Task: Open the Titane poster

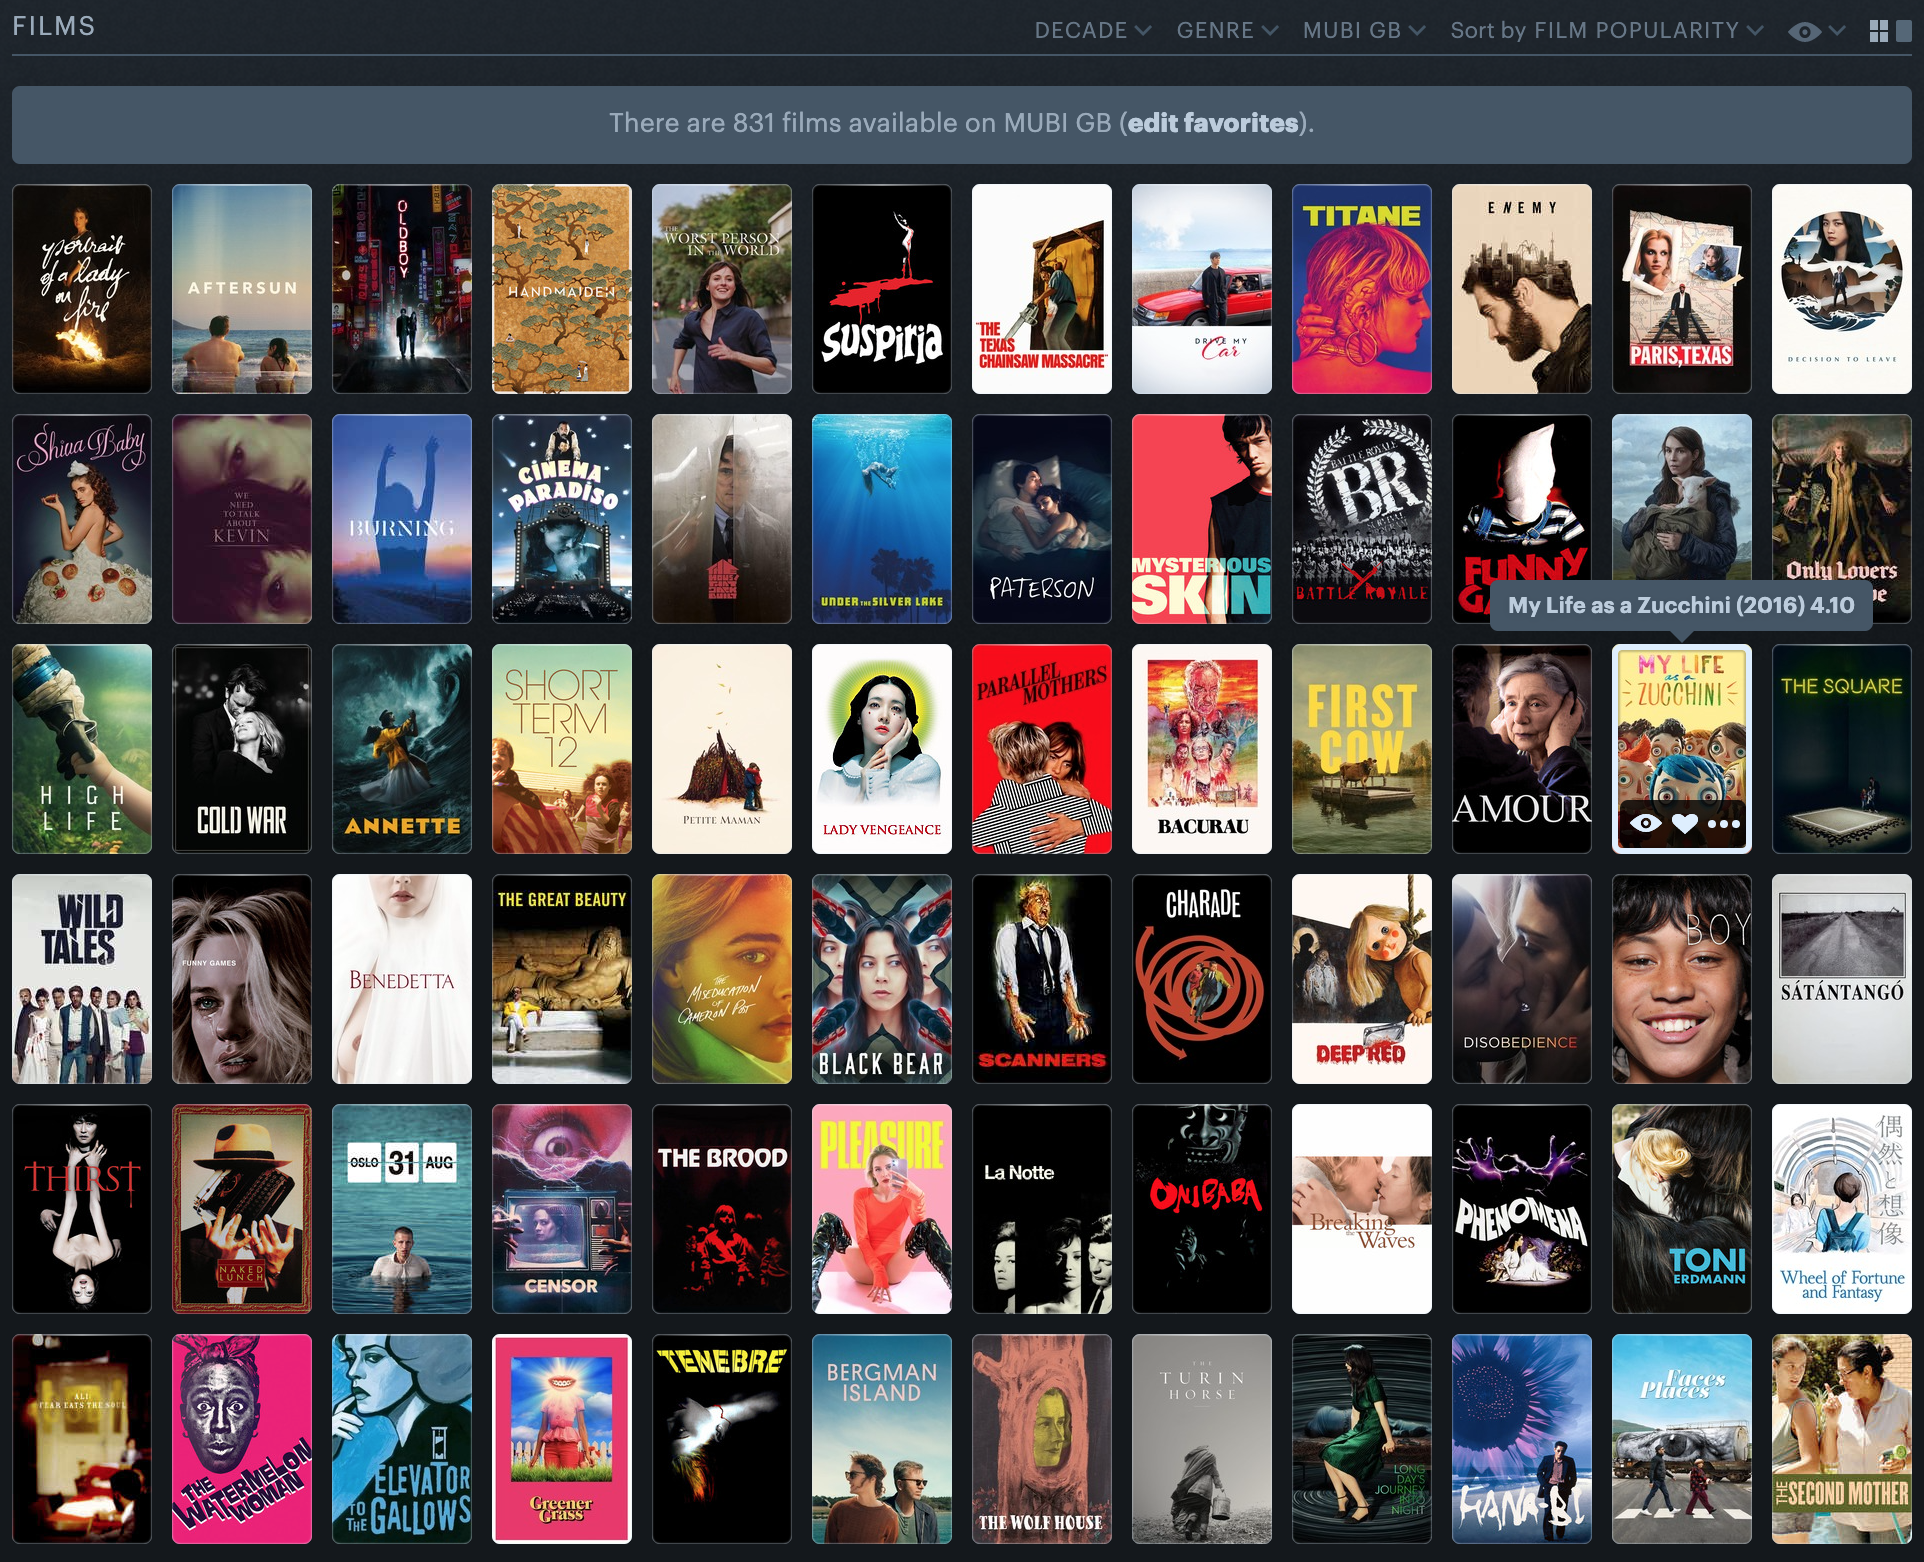Action: pyautogui.click(x=1362, y=289)
